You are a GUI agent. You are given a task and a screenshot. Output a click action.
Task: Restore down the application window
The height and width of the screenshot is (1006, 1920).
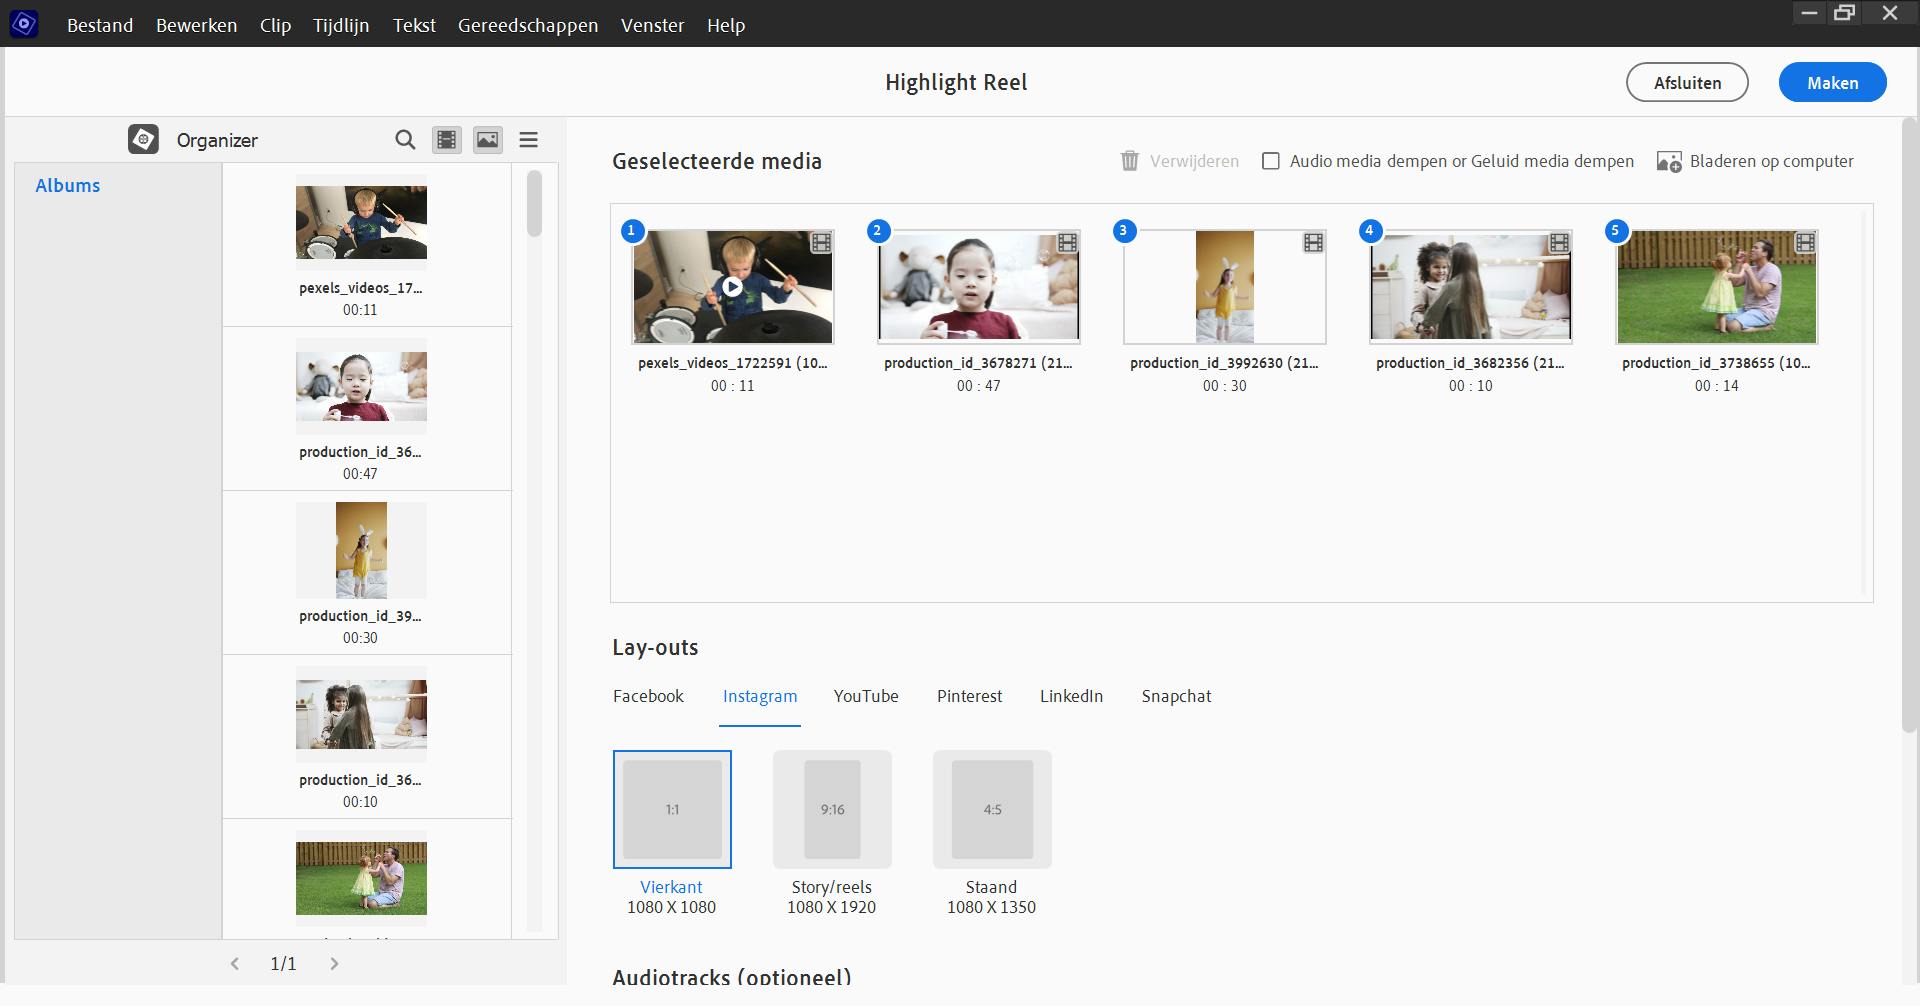(x=1844, y=14)
